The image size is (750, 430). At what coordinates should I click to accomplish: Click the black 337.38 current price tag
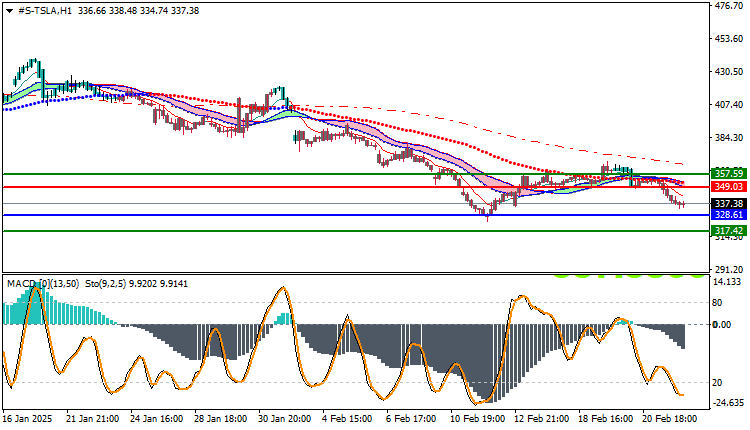(x=729, y=204)
